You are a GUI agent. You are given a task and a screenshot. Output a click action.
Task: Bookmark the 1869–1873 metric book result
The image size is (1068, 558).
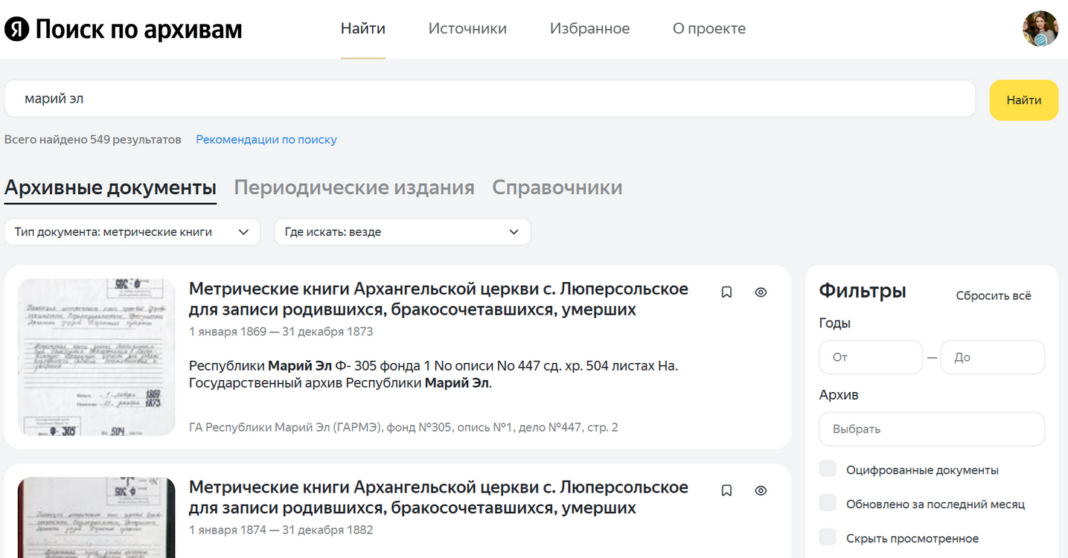[x=727, y=292]
